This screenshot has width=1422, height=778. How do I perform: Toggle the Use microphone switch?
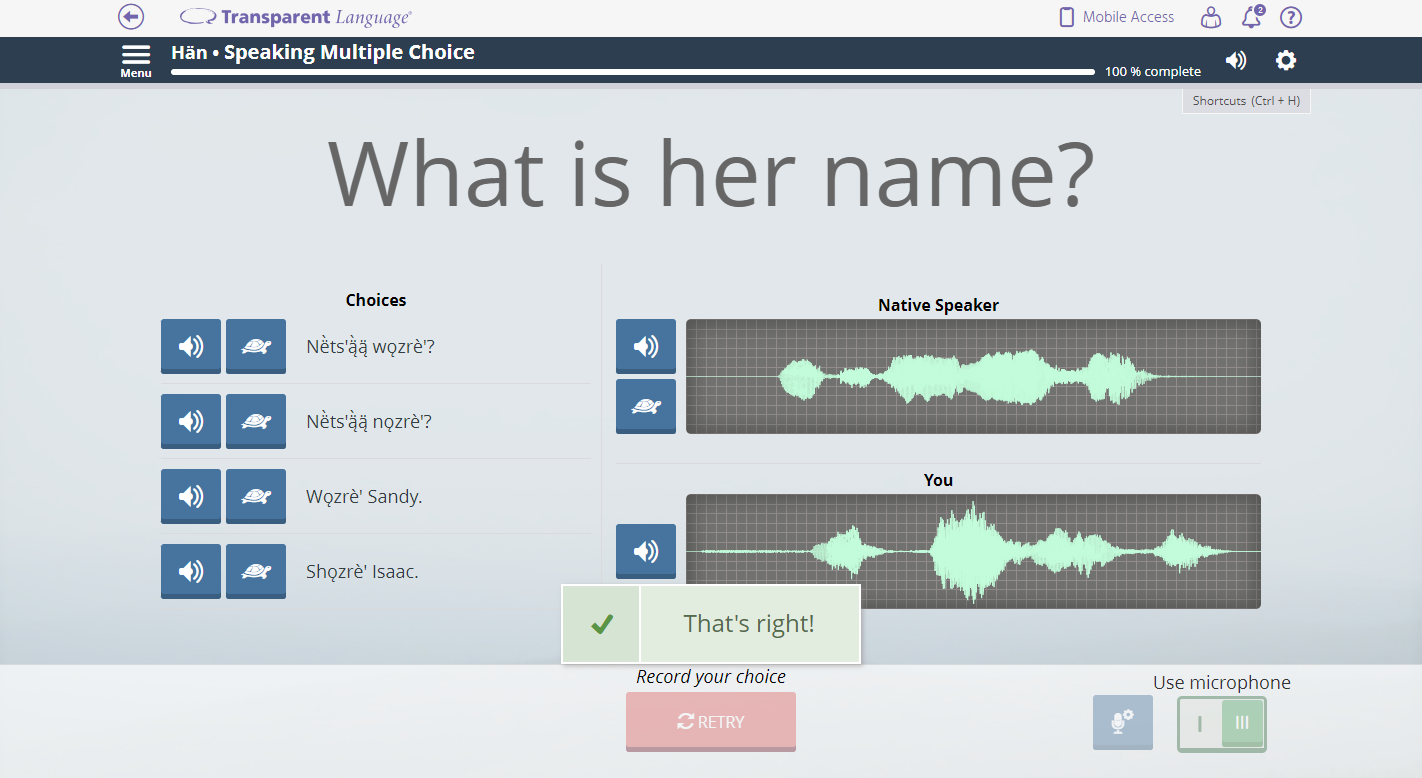click(1221, 723)
